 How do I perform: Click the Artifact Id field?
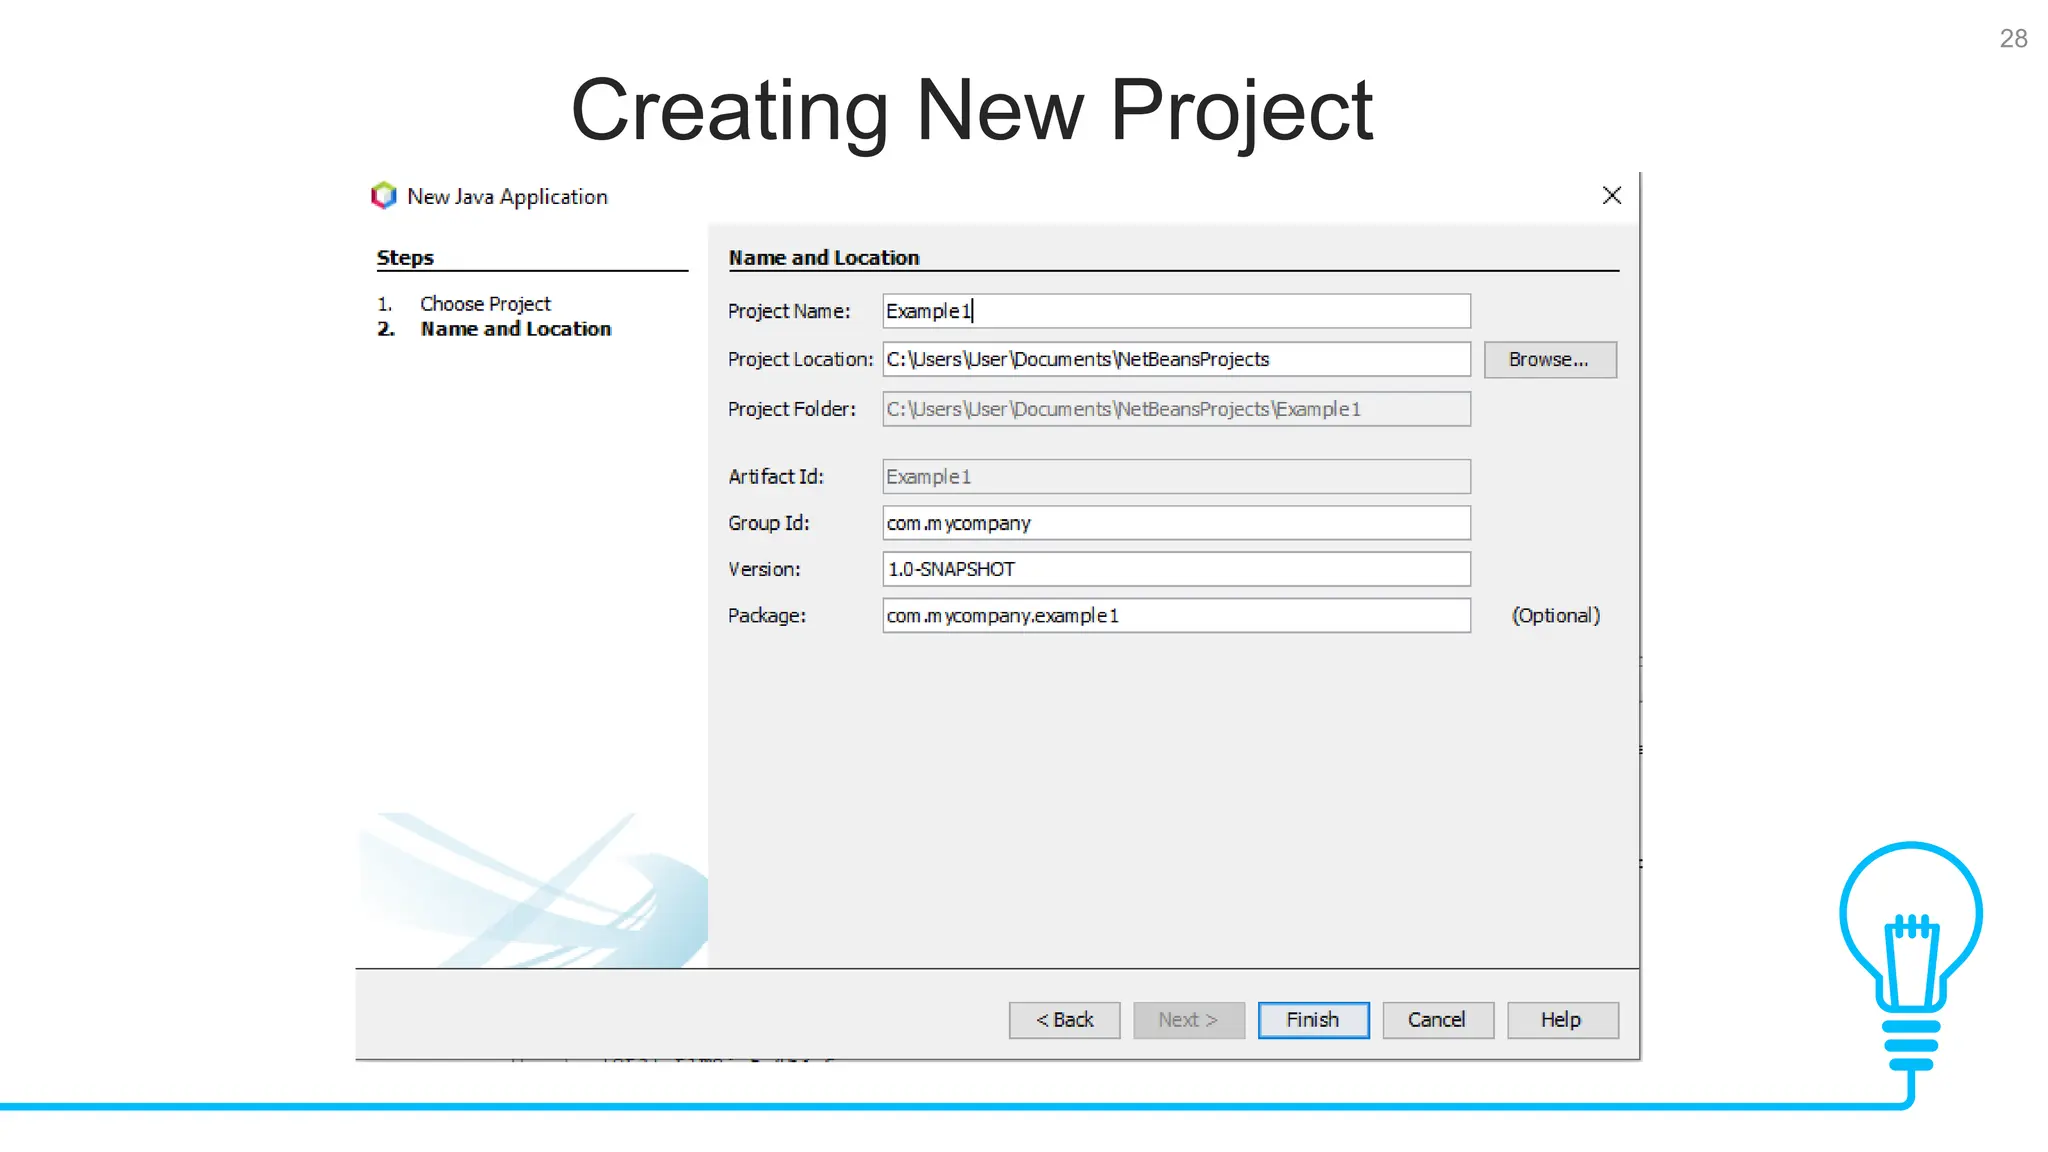pyautogui.click(x=1176, y=477)
